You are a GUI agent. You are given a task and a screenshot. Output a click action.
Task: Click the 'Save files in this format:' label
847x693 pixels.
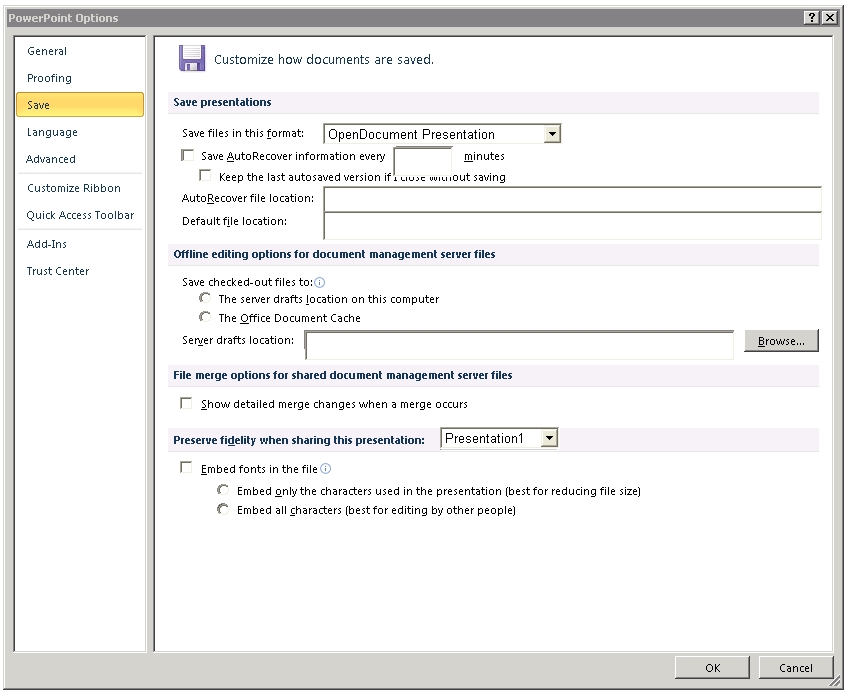tap(243, 133)
